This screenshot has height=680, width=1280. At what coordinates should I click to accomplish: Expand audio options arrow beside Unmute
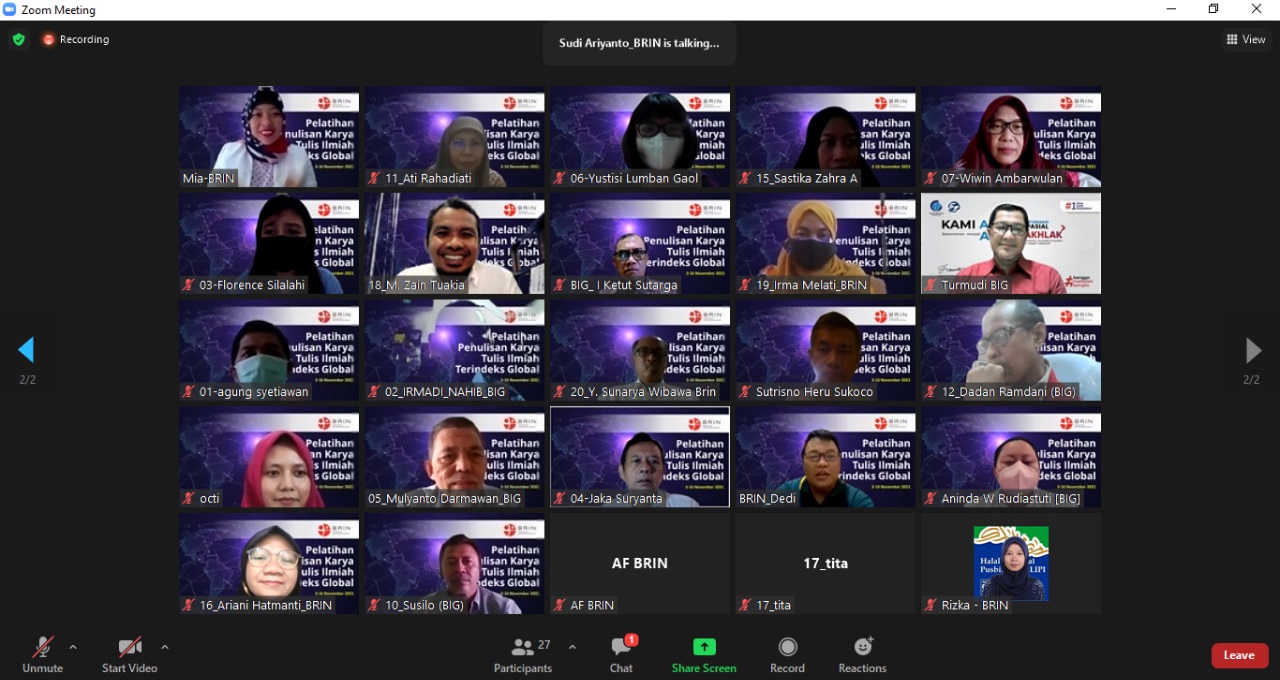tap(73, 647)
